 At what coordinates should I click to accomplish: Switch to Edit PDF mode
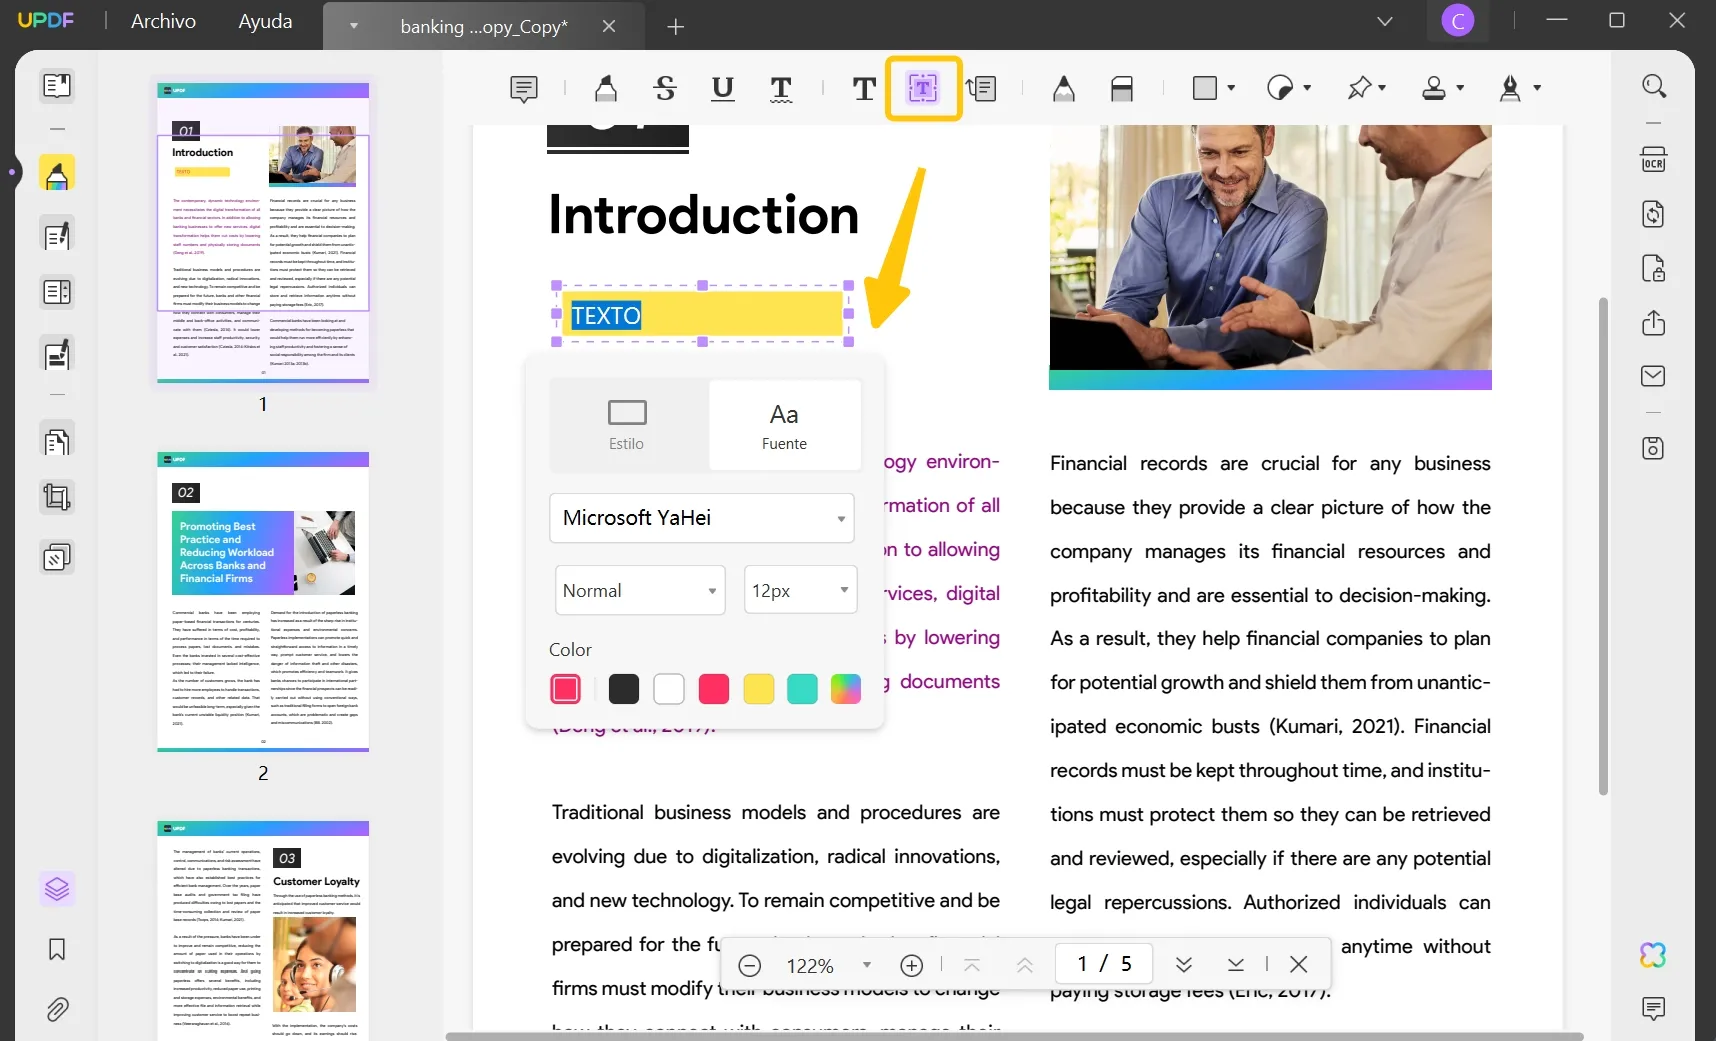click(57, 235)
